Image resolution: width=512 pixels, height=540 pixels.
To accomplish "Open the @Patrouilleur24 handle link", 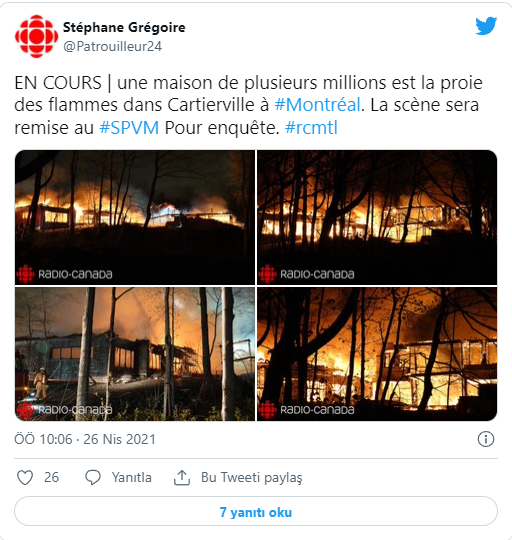I will click(x=112, y=46).
